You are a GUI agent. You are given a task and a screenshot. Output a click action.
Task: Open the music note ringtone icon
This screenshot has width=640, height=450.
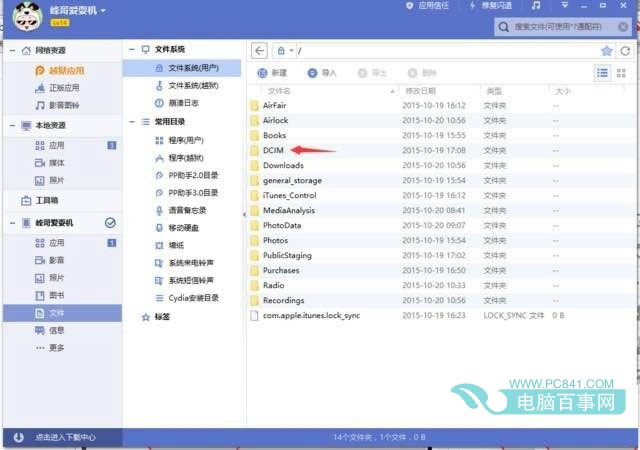pos(536,6)
